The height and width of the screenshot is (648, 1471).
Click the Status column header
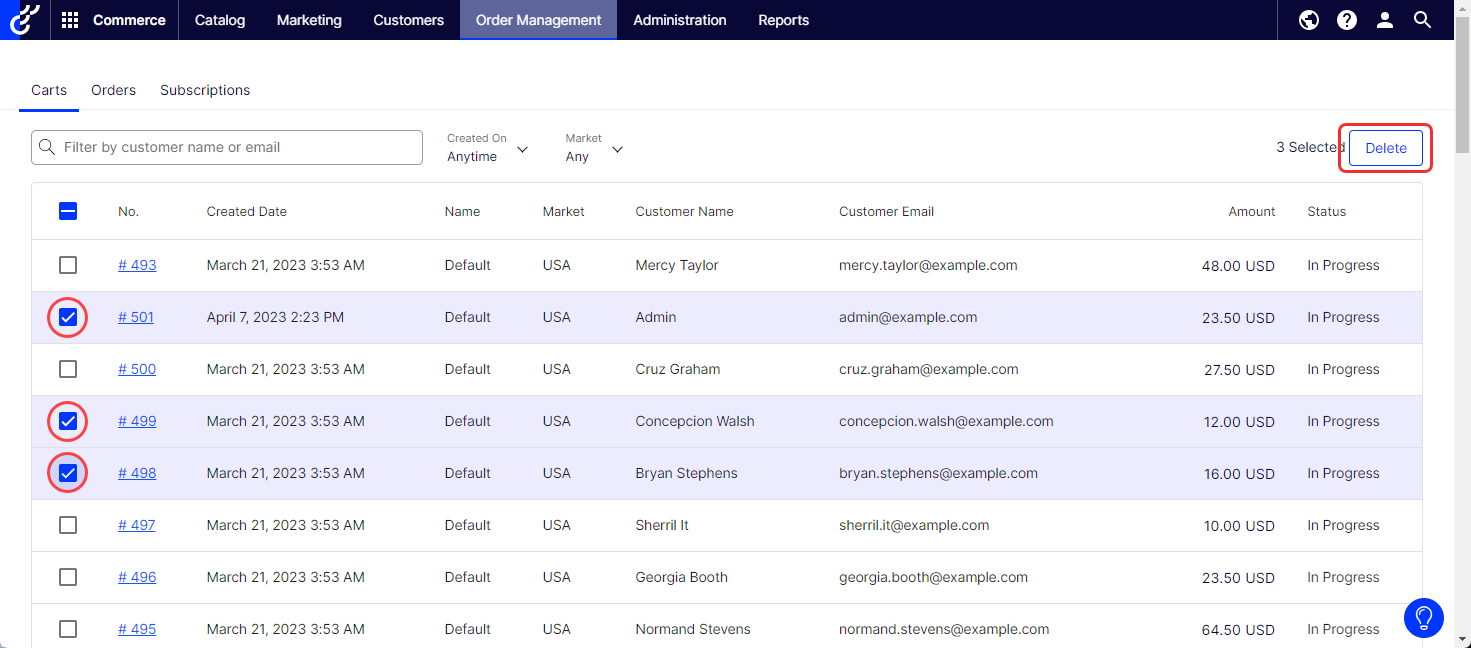(1327, 211)
